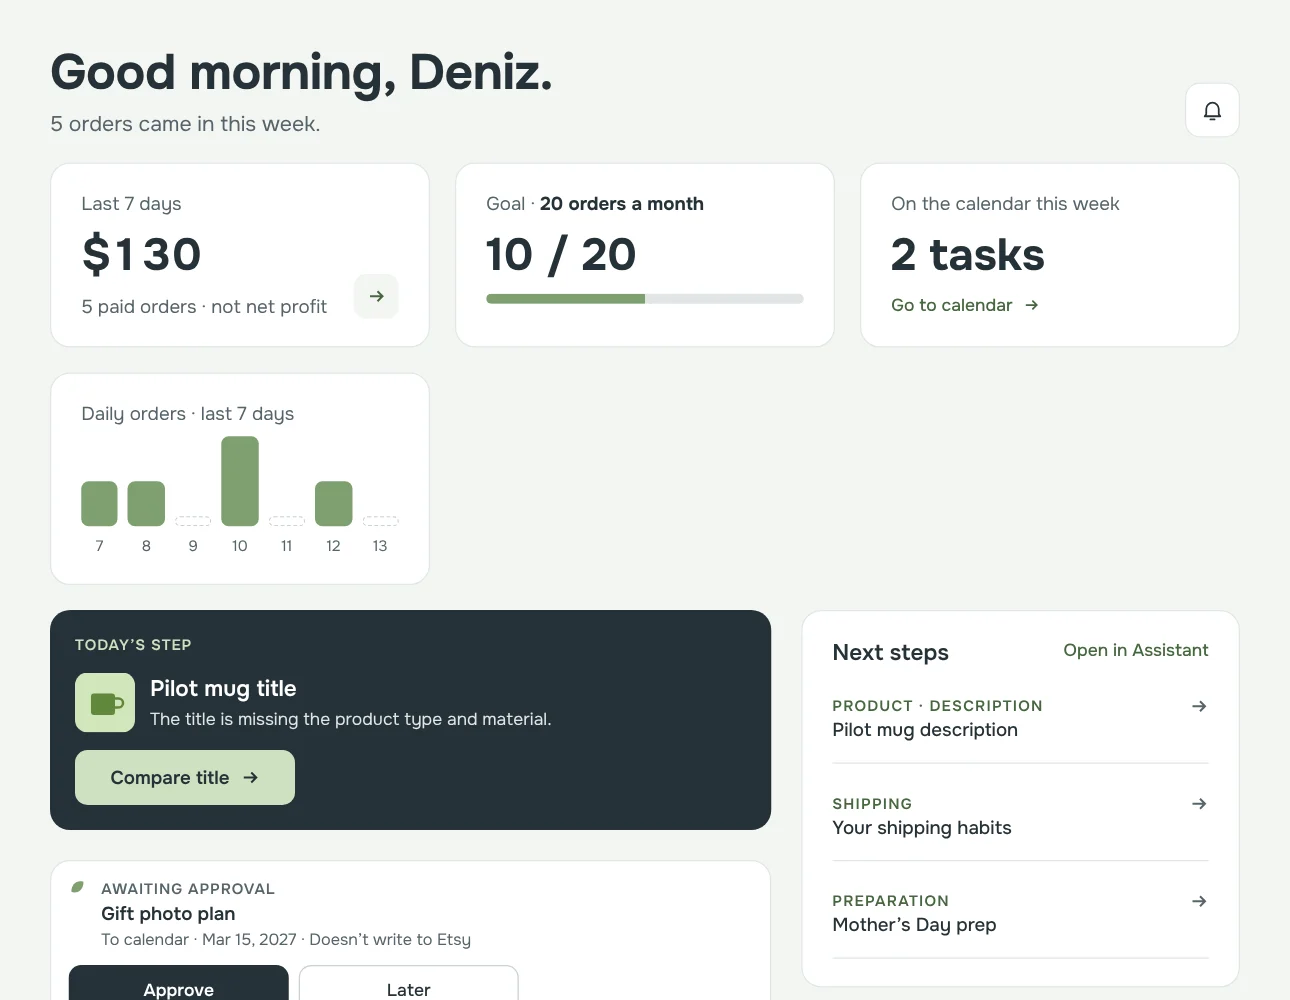1290x1000 pixels.
Task: Click '5 paid orders · not net profit' text
Action: (x=204, y=307)
